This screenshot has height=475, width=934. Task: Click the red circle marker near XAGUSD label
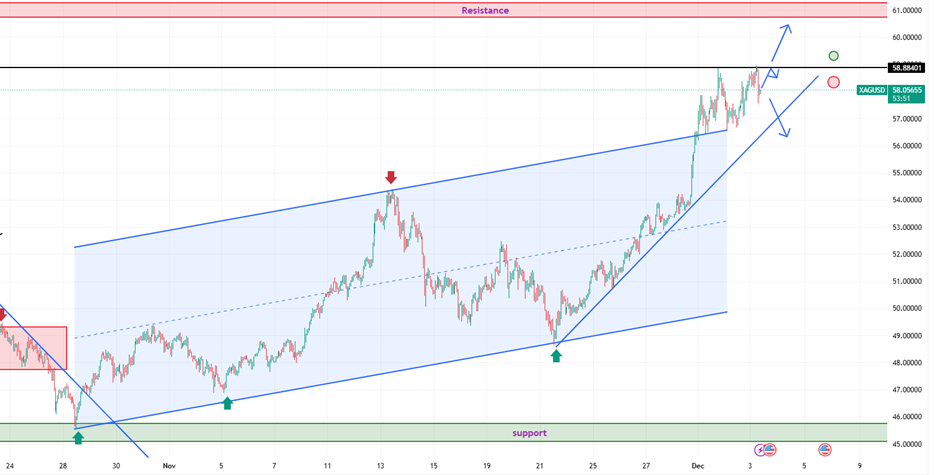tap(833, 82)
